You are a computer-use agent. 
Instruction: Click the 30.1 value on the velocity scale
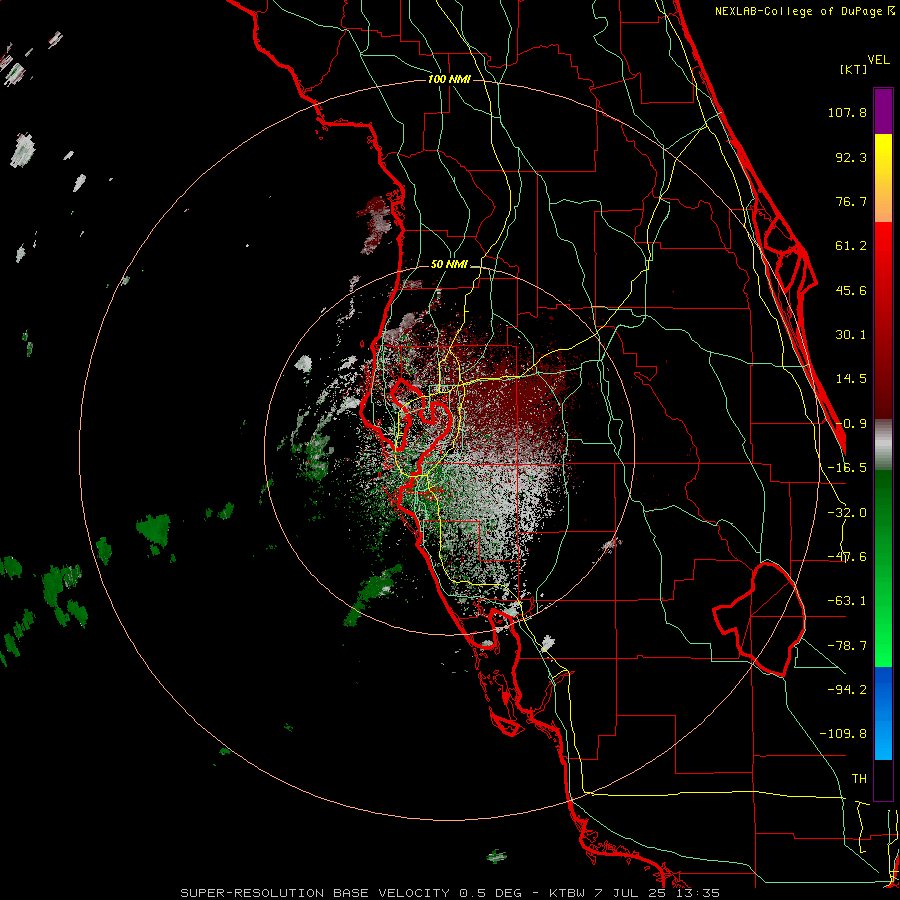point(851,335)
